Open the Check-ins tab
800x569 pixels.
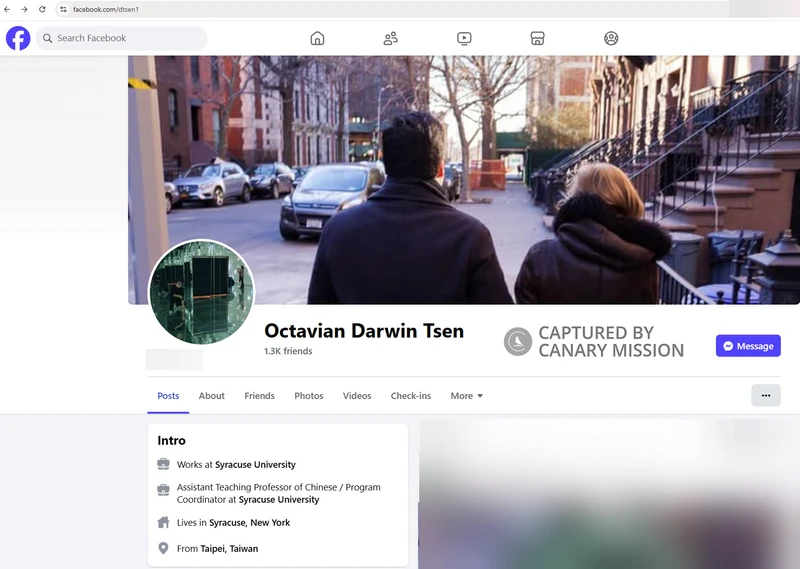411,395
